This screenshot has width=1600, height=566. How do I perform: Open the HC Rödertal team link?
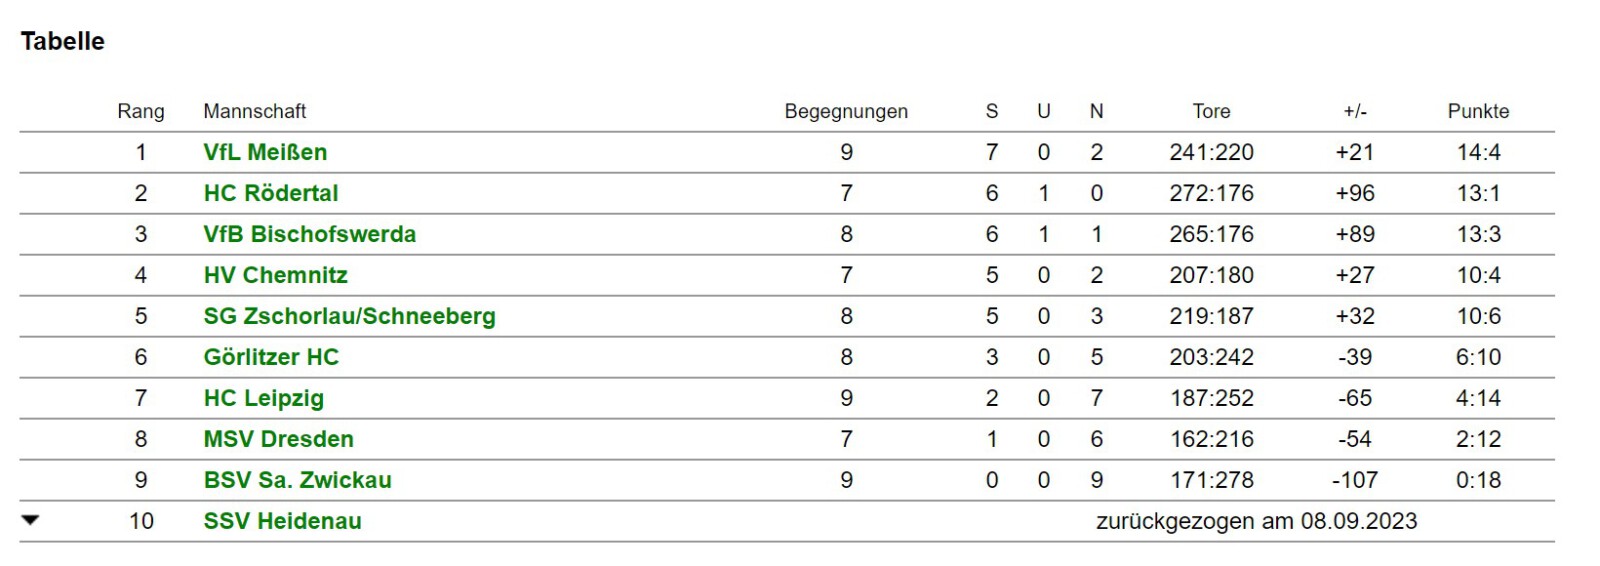tap(271, 193)
